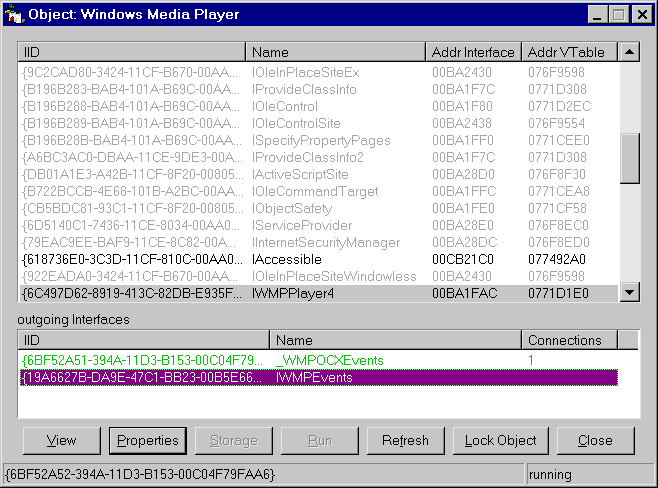Click the address value 00BA28D0

(463, 174)
